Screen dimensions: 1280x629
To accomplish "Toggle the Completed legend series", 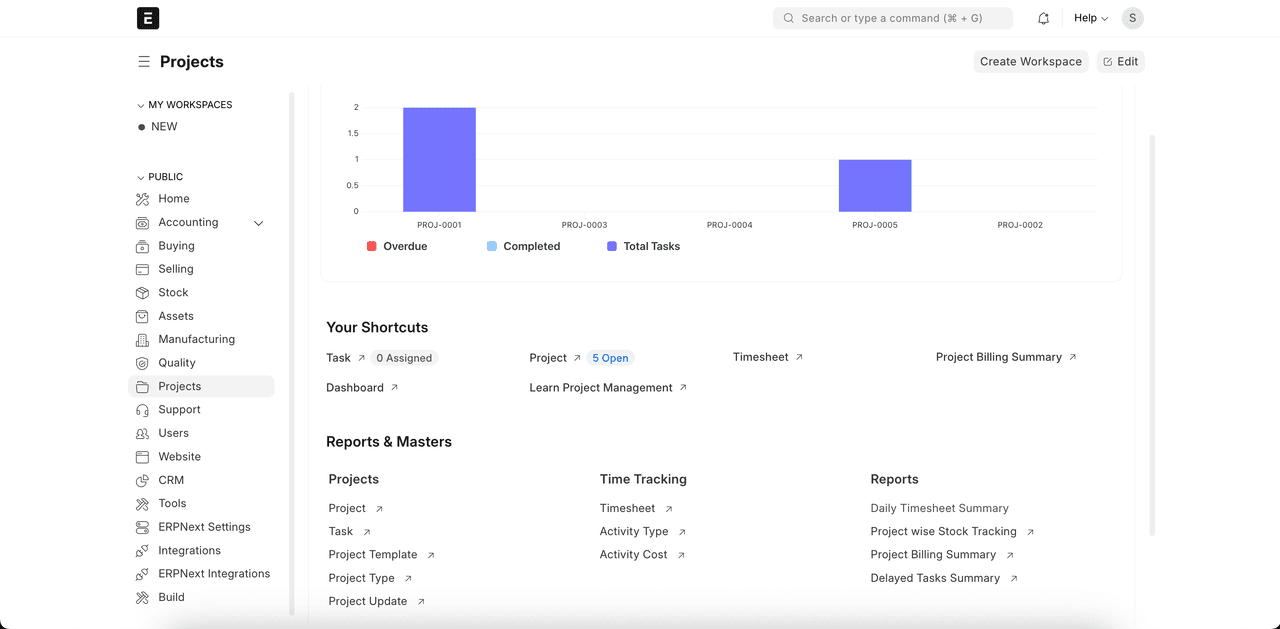I will pyautogui.click(x=523, y=246).
